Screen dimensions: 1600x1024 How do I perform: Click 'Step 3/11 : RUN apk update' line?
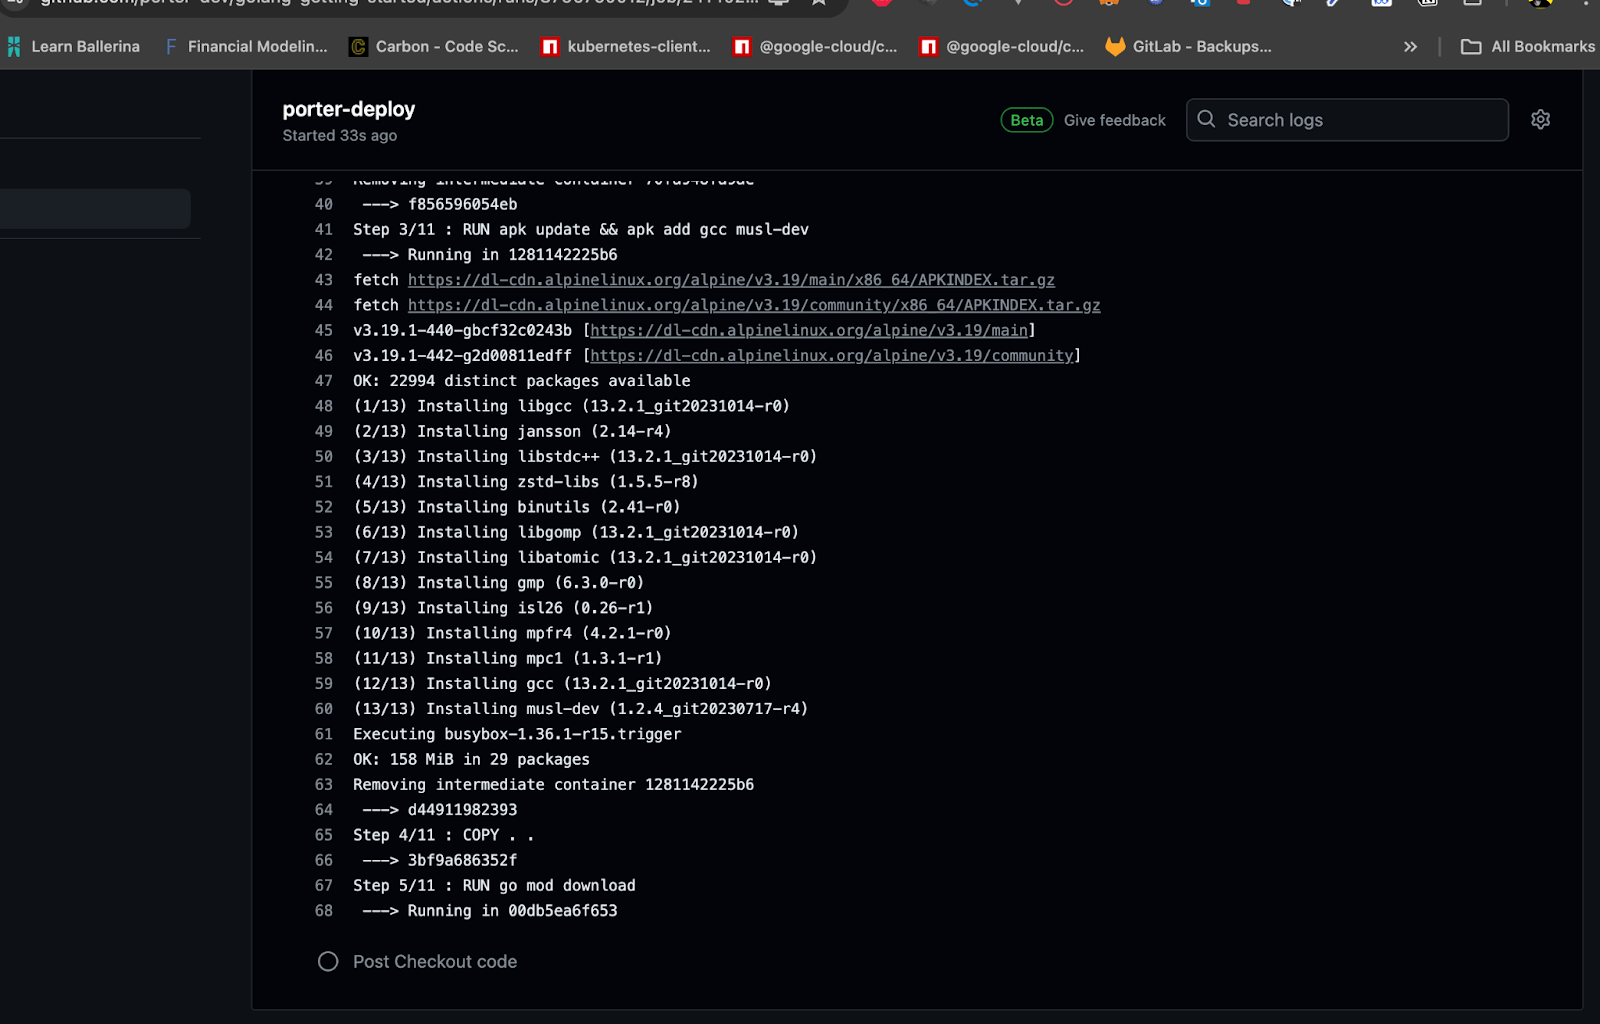(581, 229)
